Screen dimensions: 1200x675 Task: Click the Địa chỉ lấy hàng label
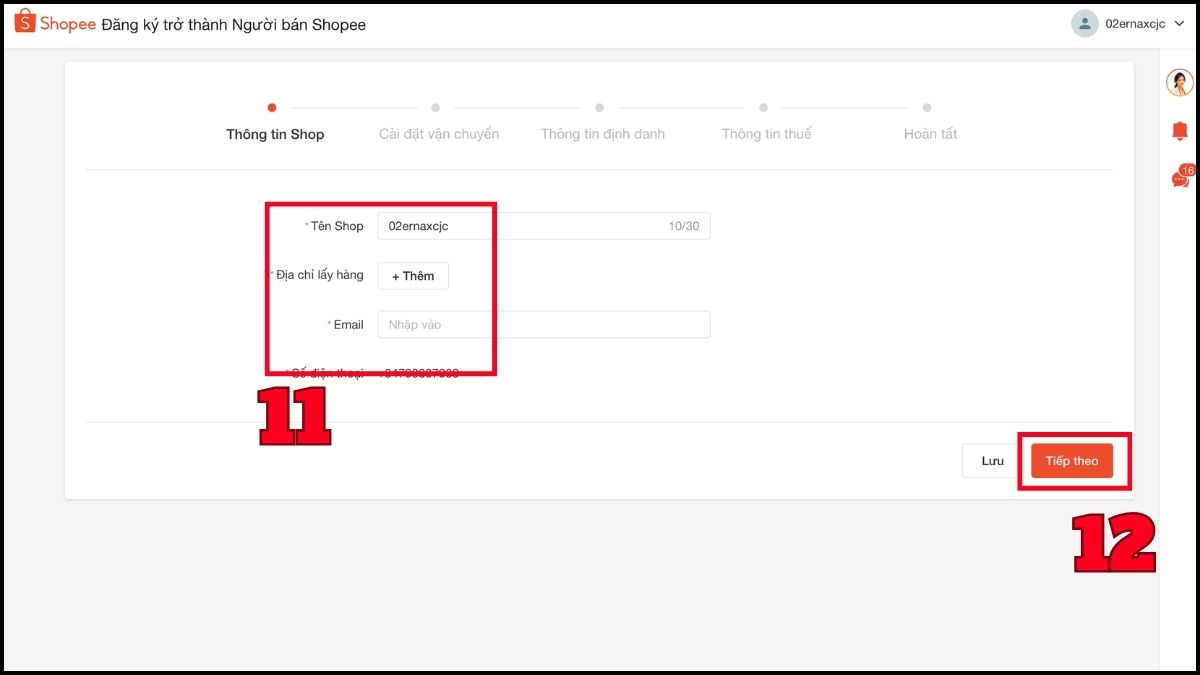(320, 275)
